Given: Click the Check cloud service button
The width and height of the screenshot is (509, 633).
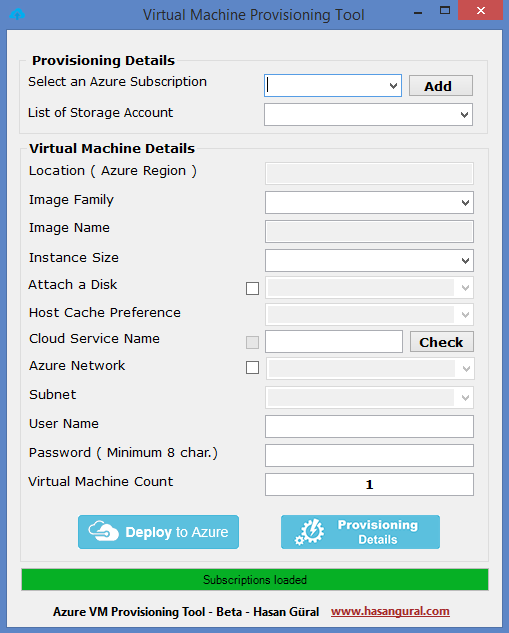Looking at the screenshot, I should (x=442, y=342).
